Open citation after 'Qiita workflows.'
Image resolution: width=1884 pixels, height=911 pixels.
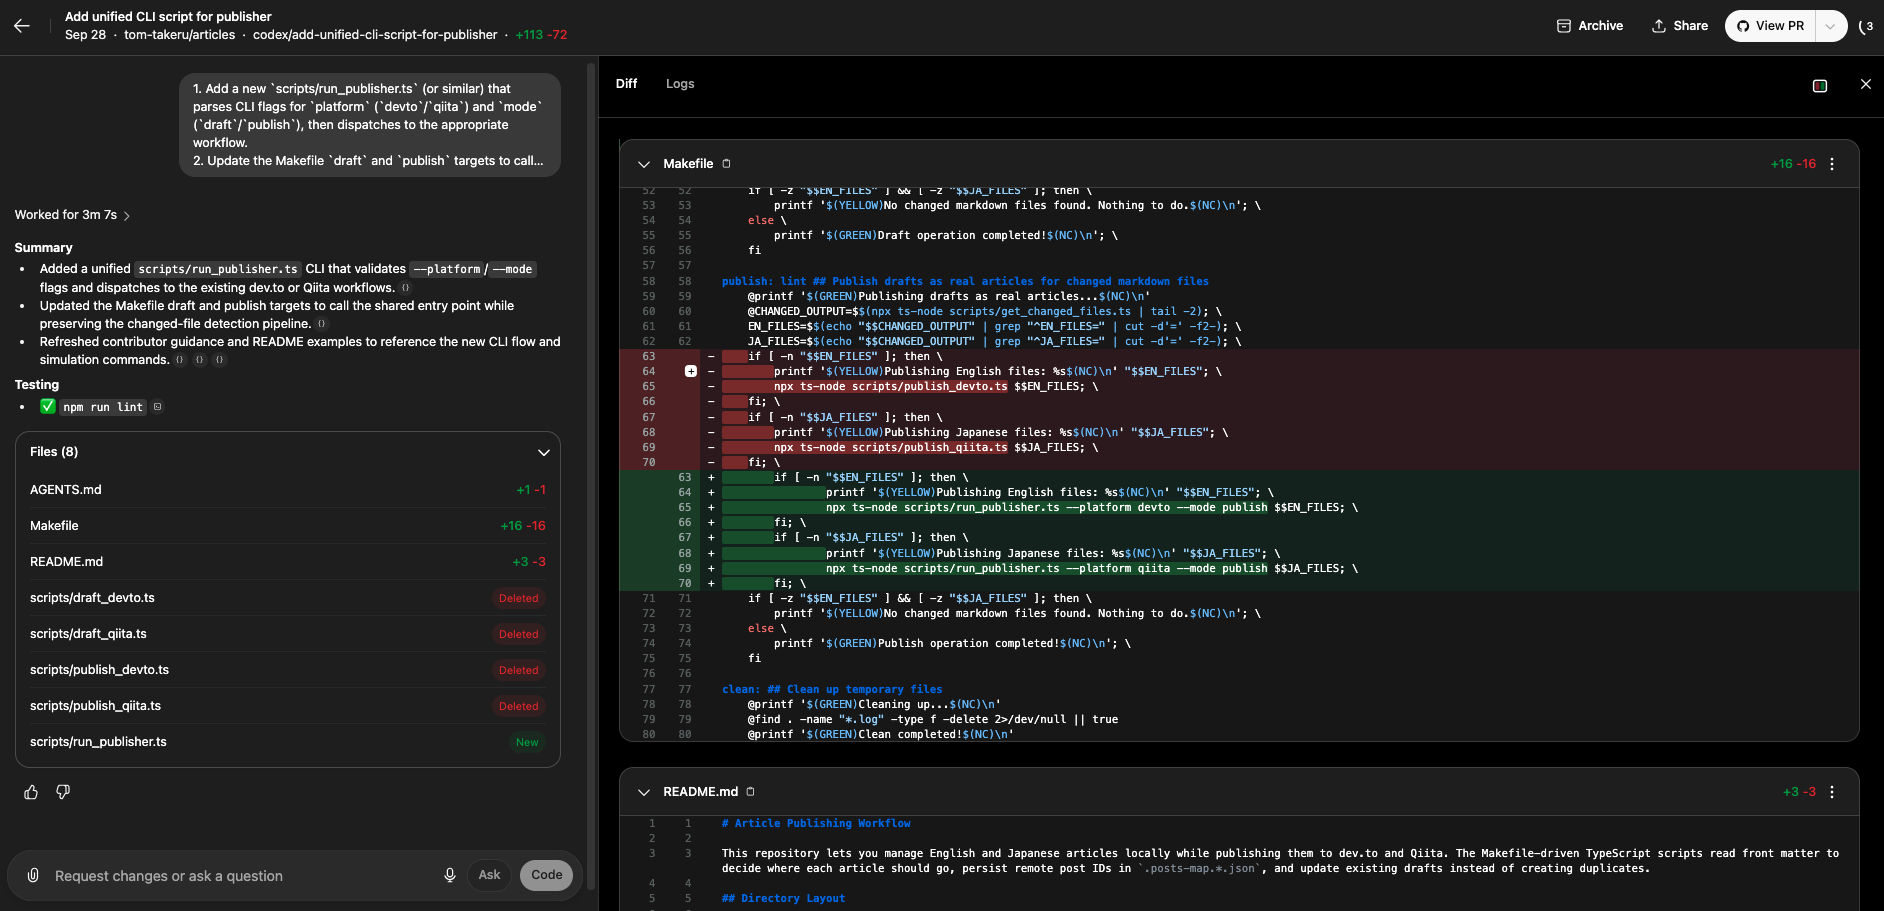(x=406, y=288)
